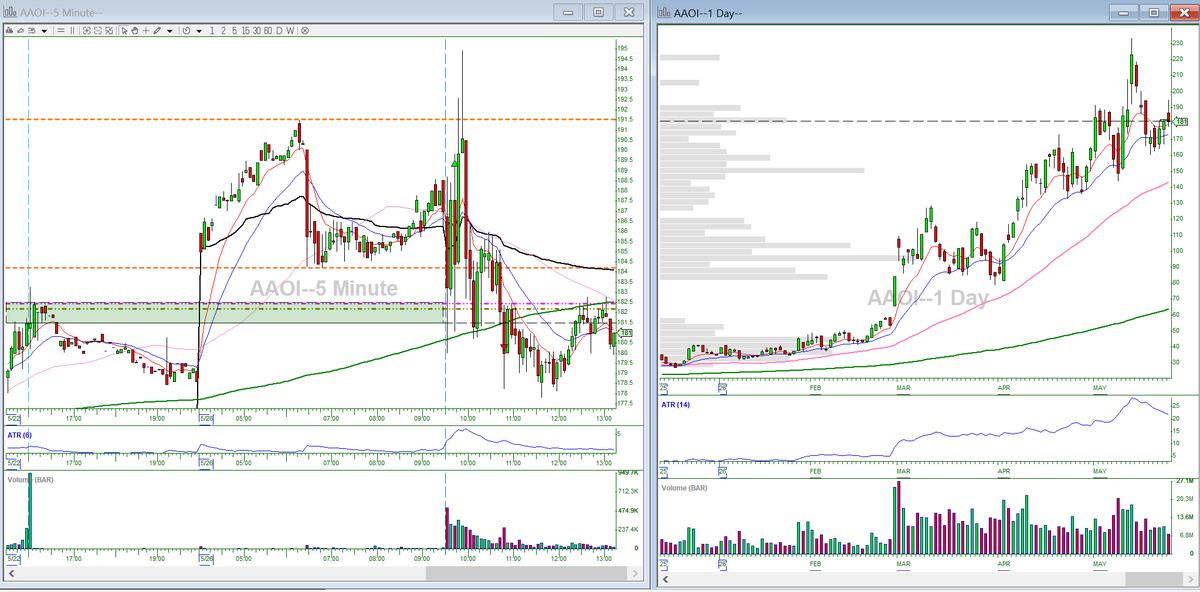Click the first icon in the 5 Minute chart toolbar
The height and width of the screenshot is (592, 1200).
point(10,31)
